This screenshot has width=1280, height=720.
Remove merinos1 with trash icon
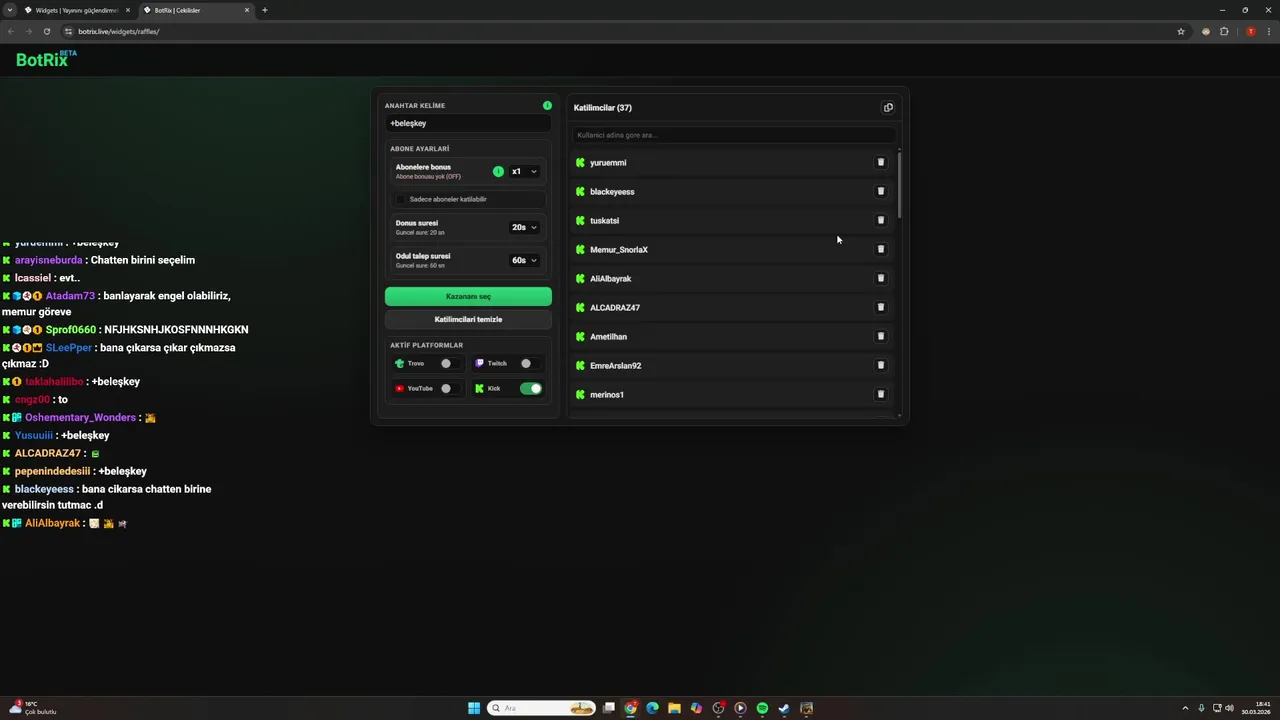[881, 394]
